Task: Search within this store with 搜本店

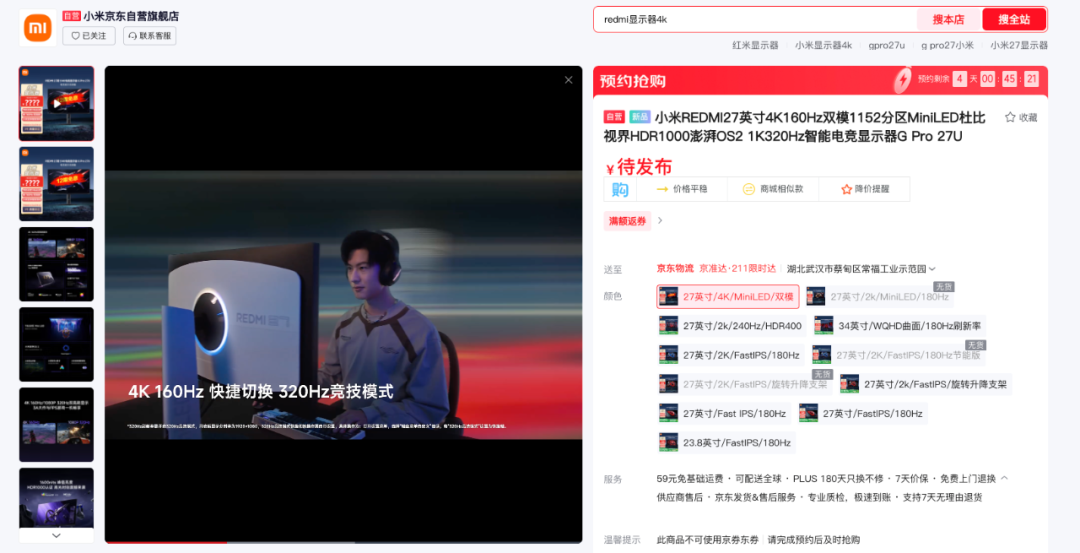Action: 948,19
